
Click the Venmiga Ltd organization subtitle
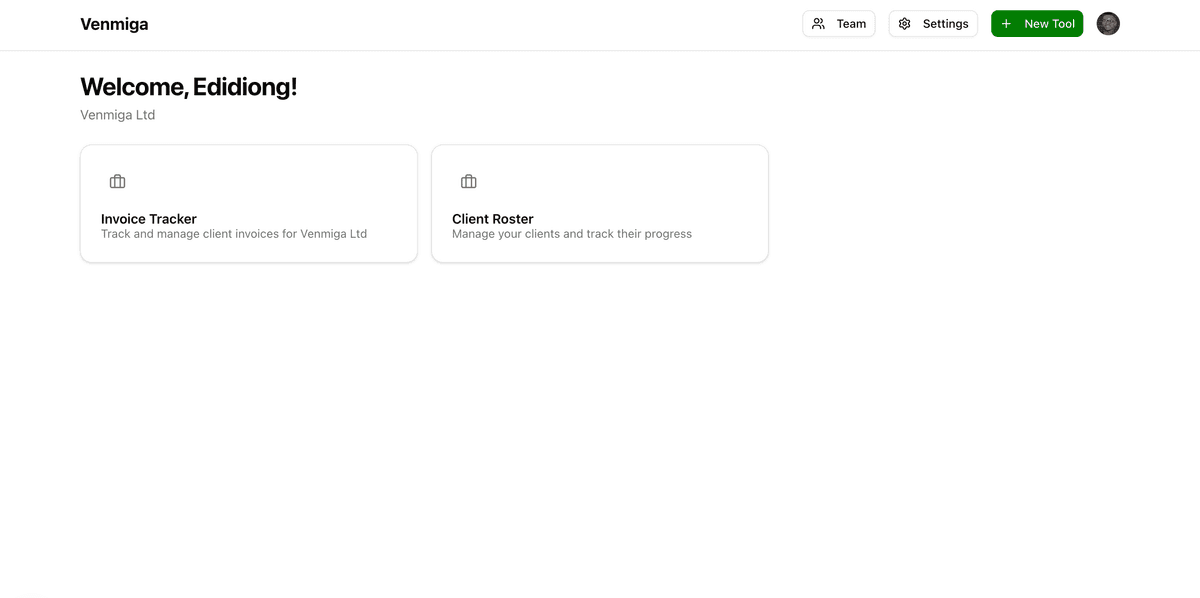pos(118,115)
